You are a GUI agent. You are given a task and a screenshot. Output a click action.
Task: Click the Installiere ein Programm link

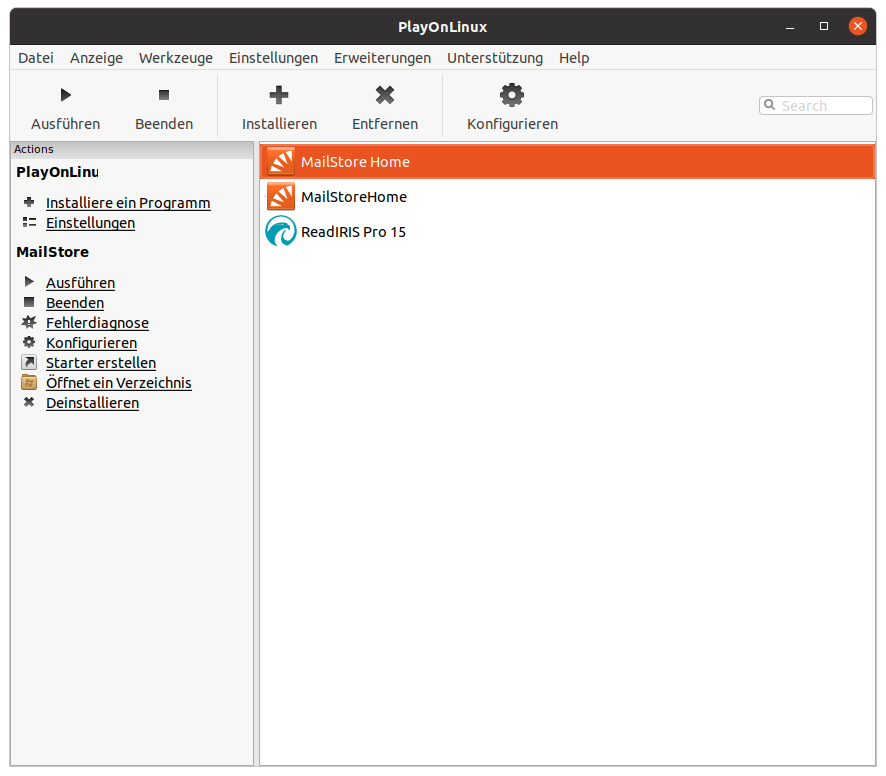(x=128, y=203)
